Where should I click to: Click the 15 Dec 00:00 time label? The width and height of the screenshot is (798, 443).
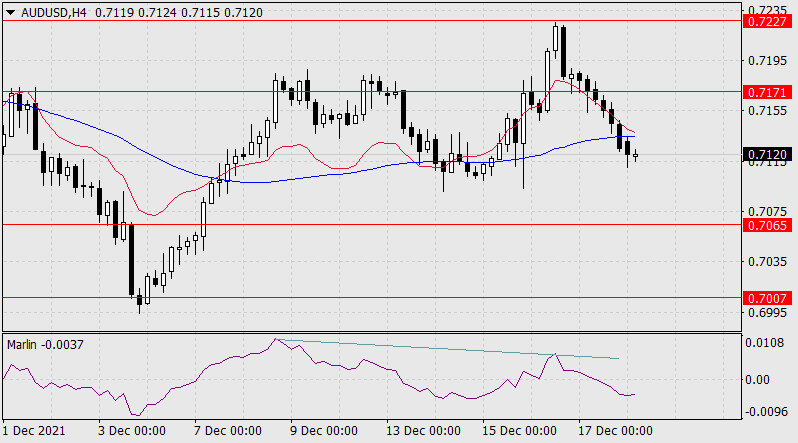519,431
